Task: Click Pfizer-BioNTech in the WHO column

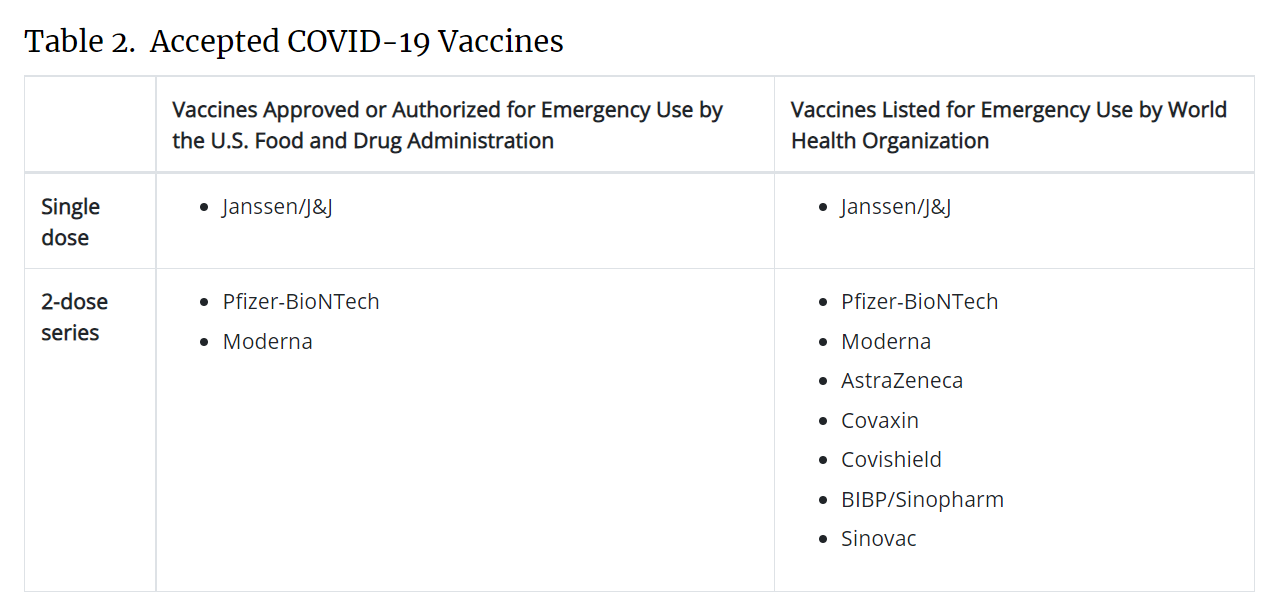Action: 920,302
